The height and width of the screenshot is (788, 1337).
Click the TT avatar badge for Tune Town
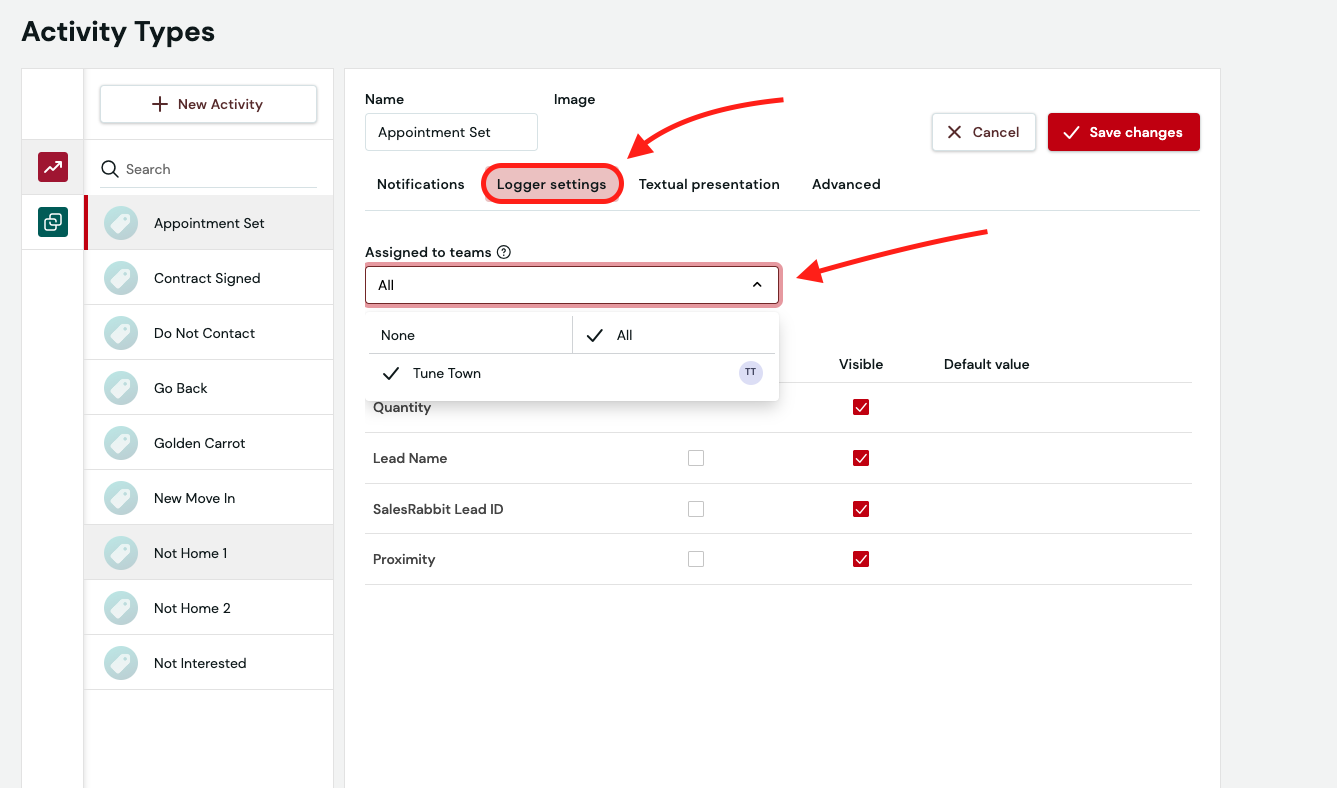pos(751,373)
